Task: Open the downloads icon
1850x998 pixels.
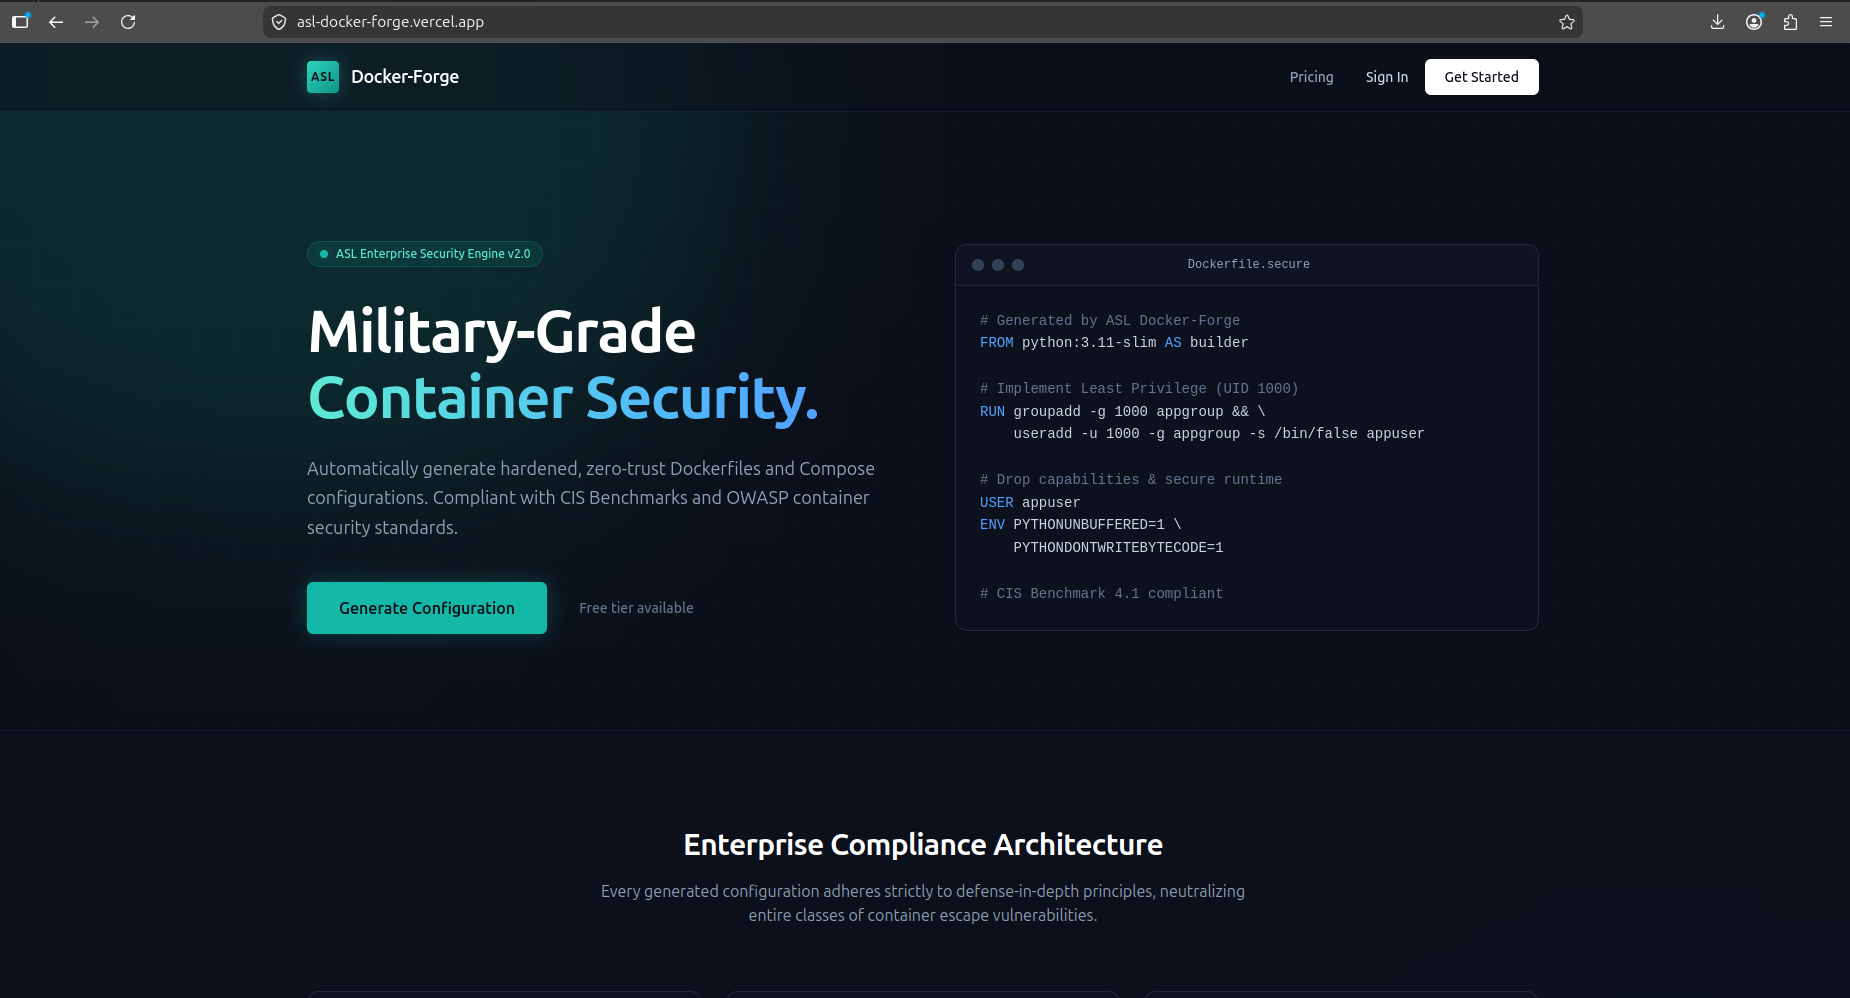Action: [1718, 22]
